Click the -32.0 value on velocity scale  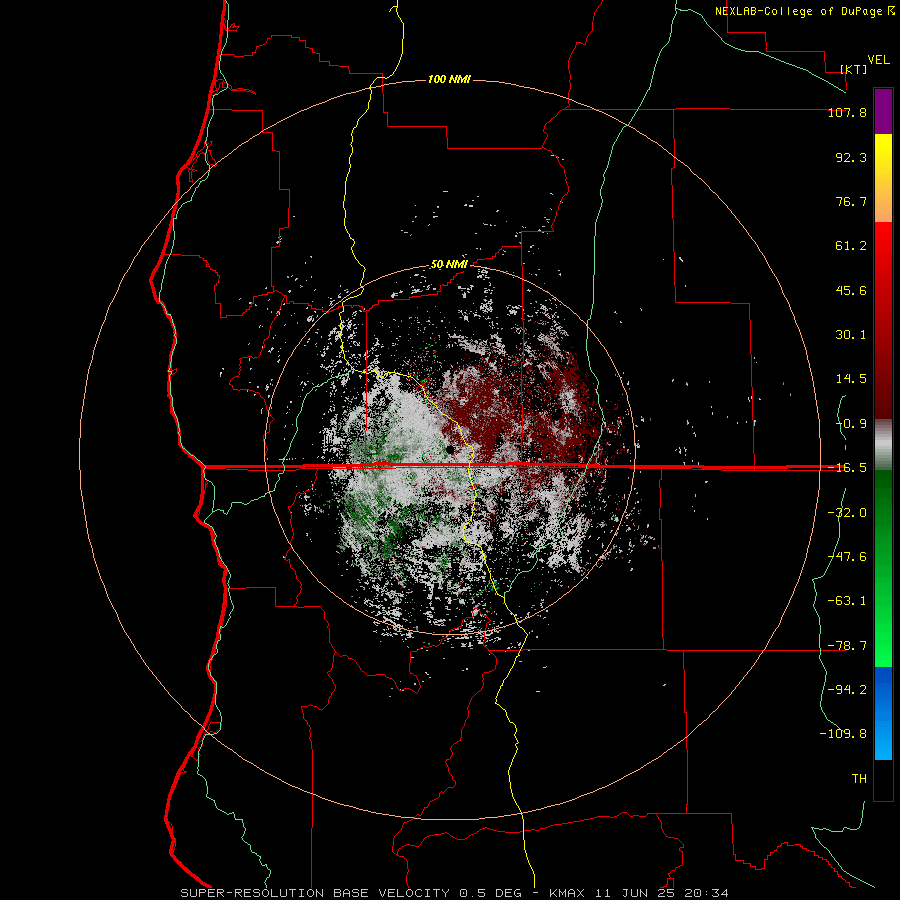tap(847, 513)
